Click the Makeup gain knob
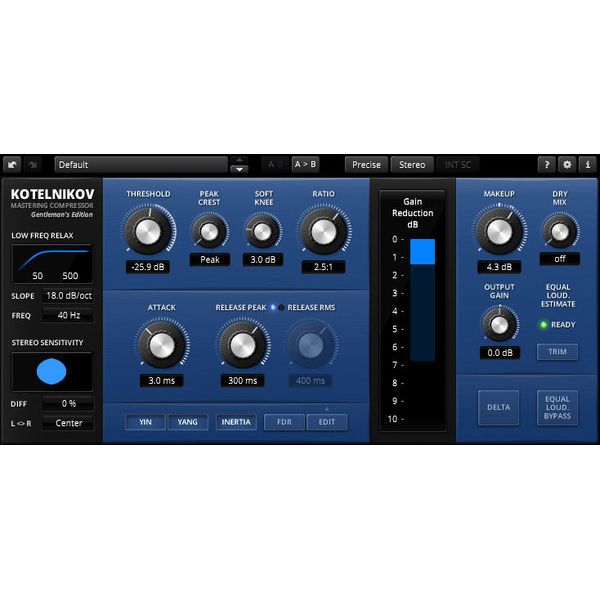The height and width of the screenshot is (600, 600). pos(498,232)
